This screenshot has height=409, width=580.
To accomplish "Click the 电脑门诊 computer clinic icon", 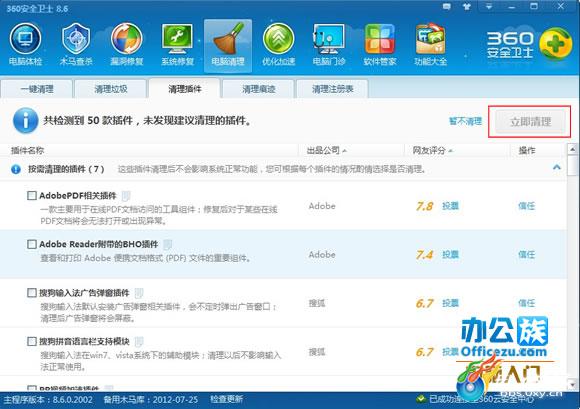I will point(329,44).
